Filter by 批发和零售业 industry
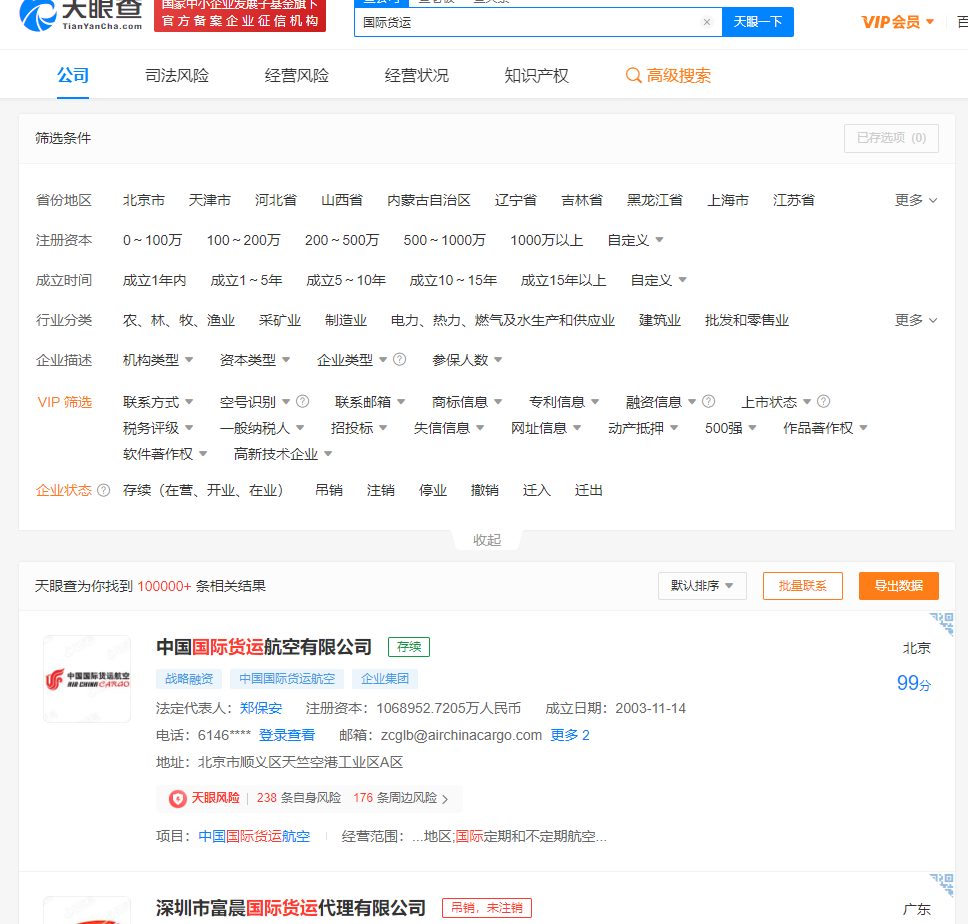This screenshot has width=968, height=924. coord(747,320)
